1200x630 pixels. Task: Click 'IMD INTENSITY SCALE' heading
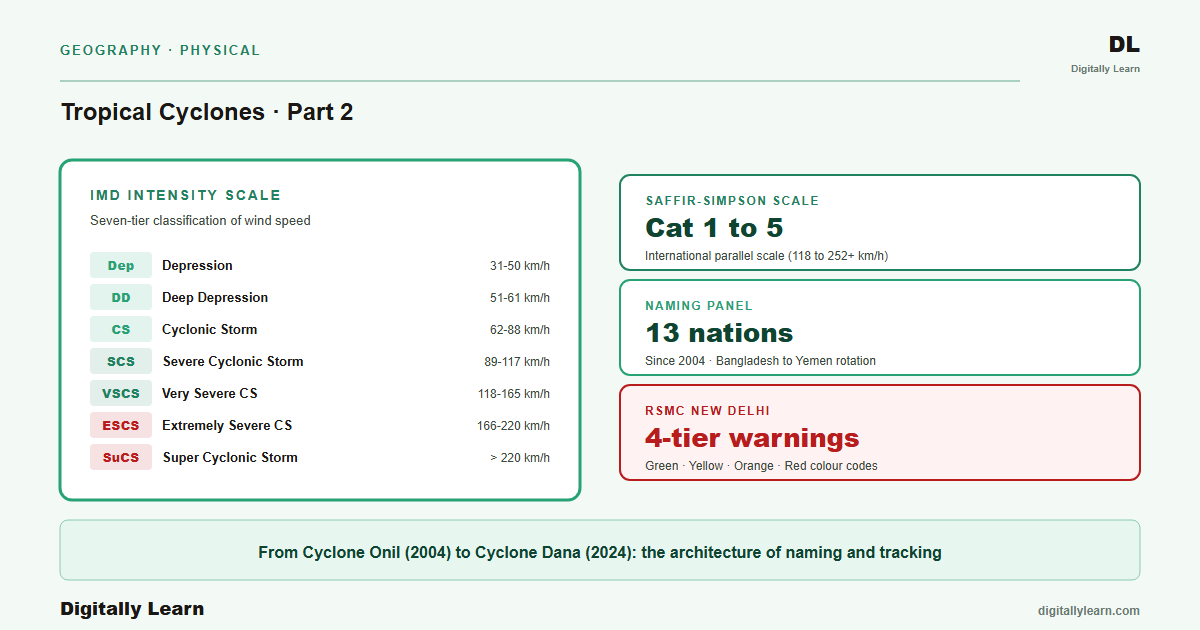[x=185, y=196]
